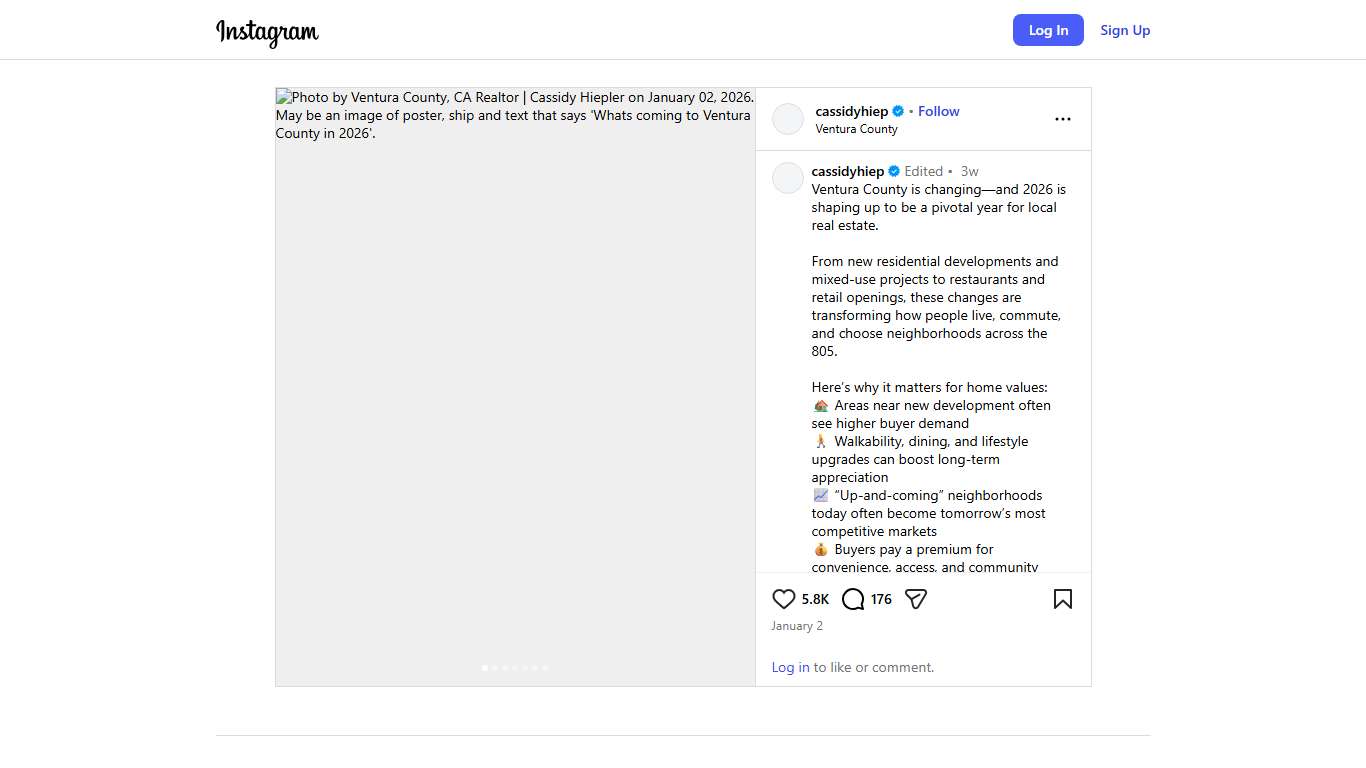
Task: Open Ventura County location link
Action: [x=856, y=129]
